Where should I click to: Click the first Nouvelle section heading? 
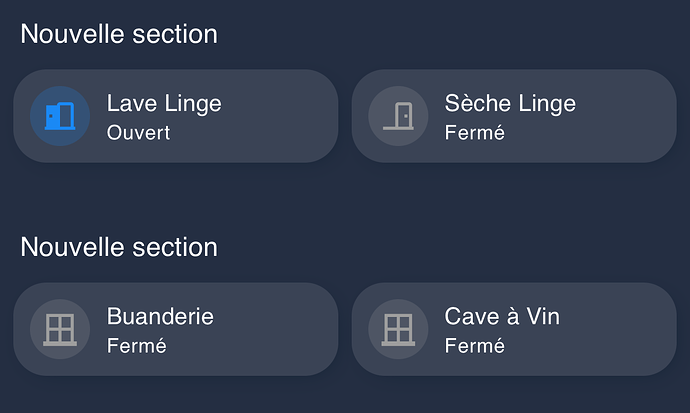(119, 34)
